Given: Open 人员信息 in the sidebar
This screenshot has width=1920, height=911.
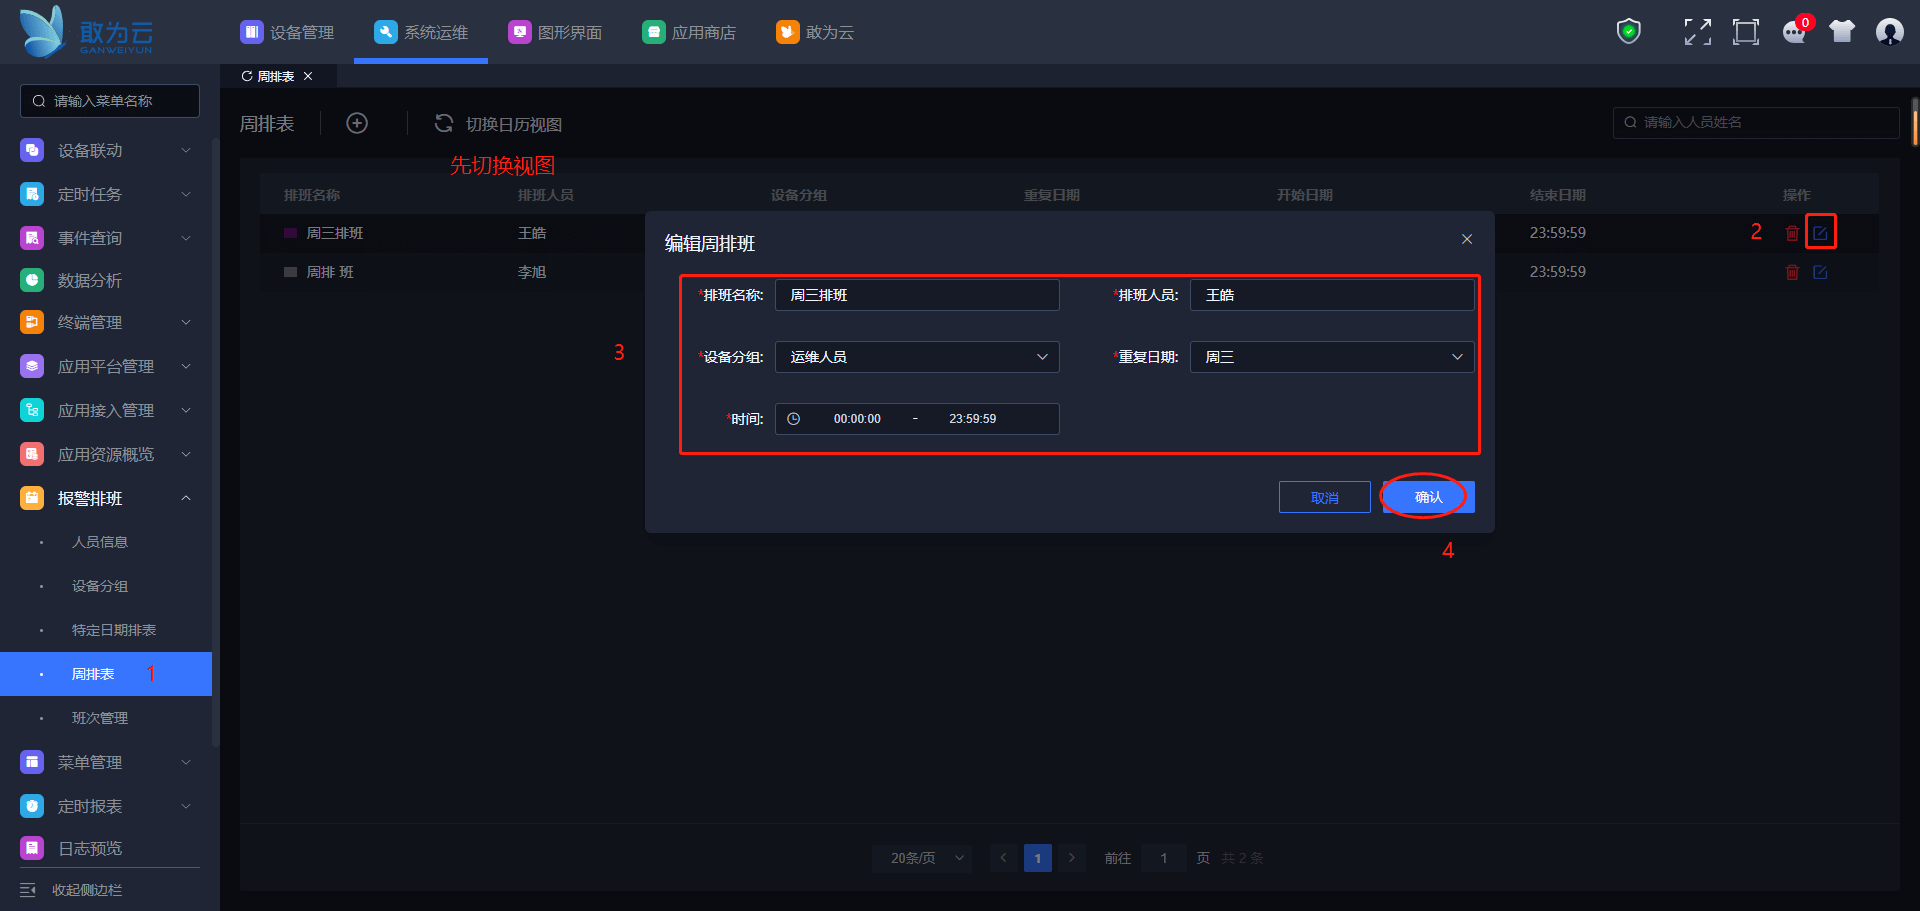Looking at the screenshot, I should pos(100,542).
